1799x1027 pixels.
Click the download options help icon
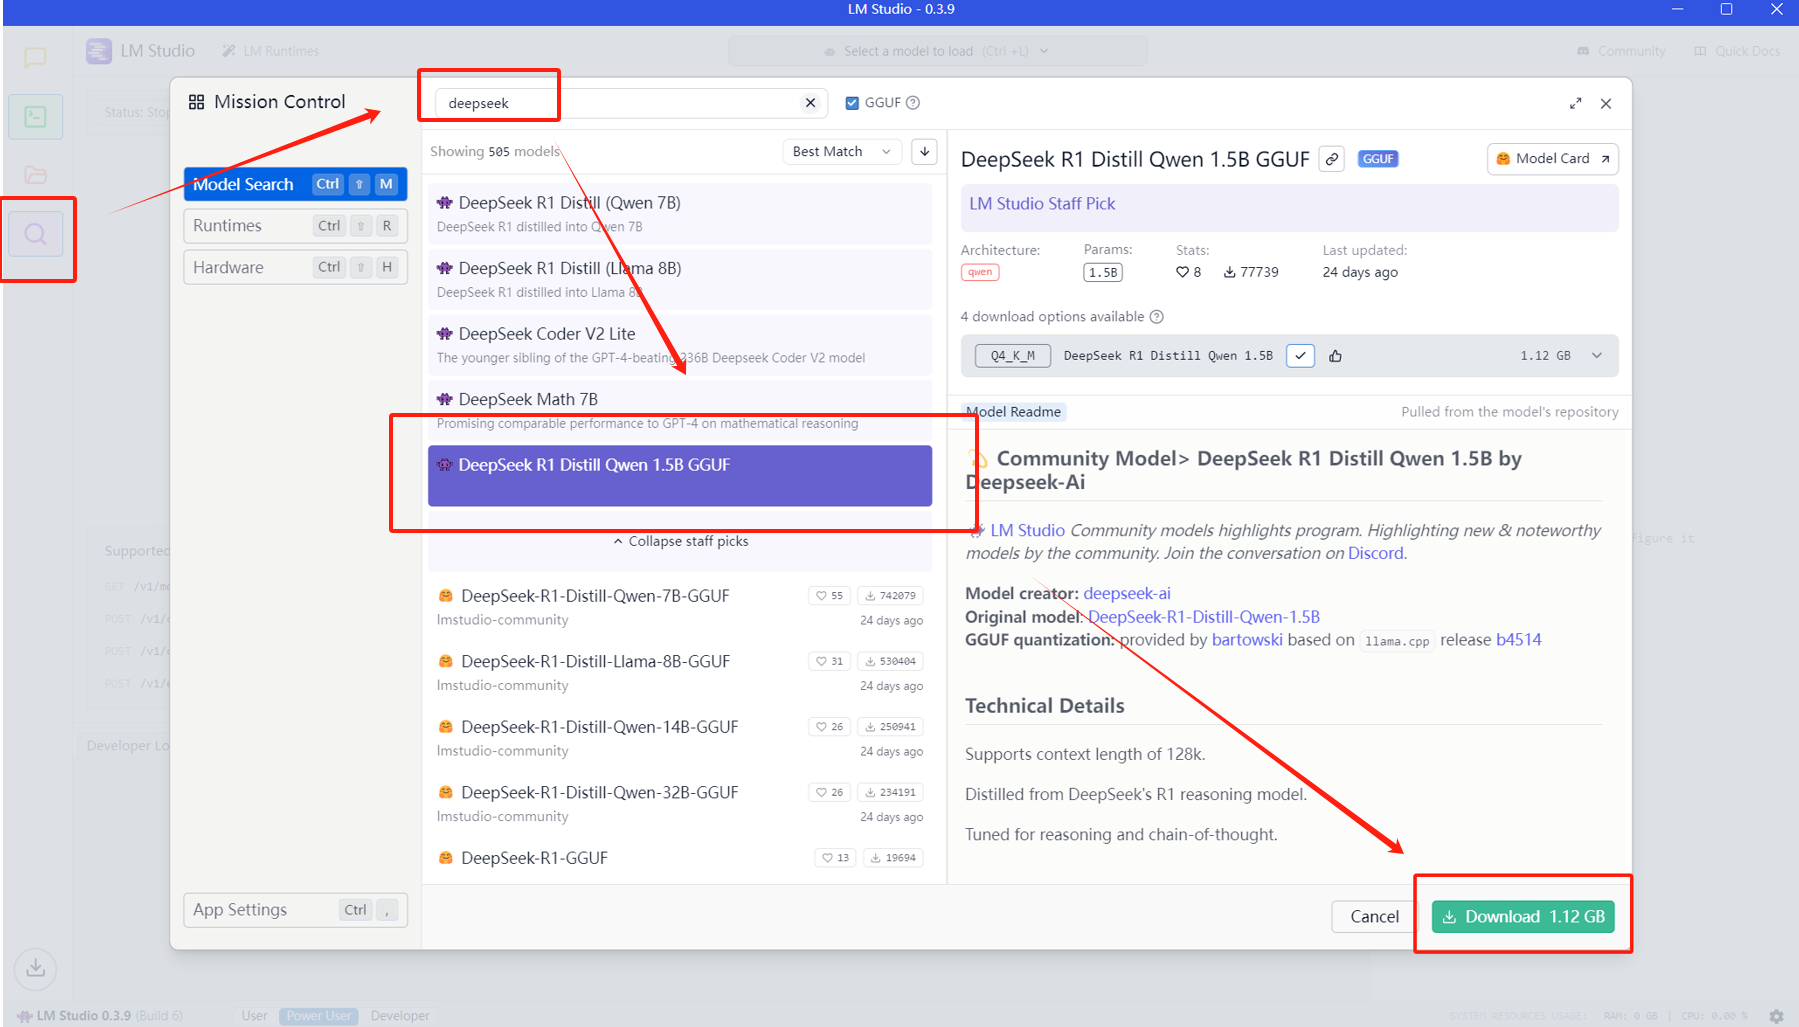[x=1157, y=317]
